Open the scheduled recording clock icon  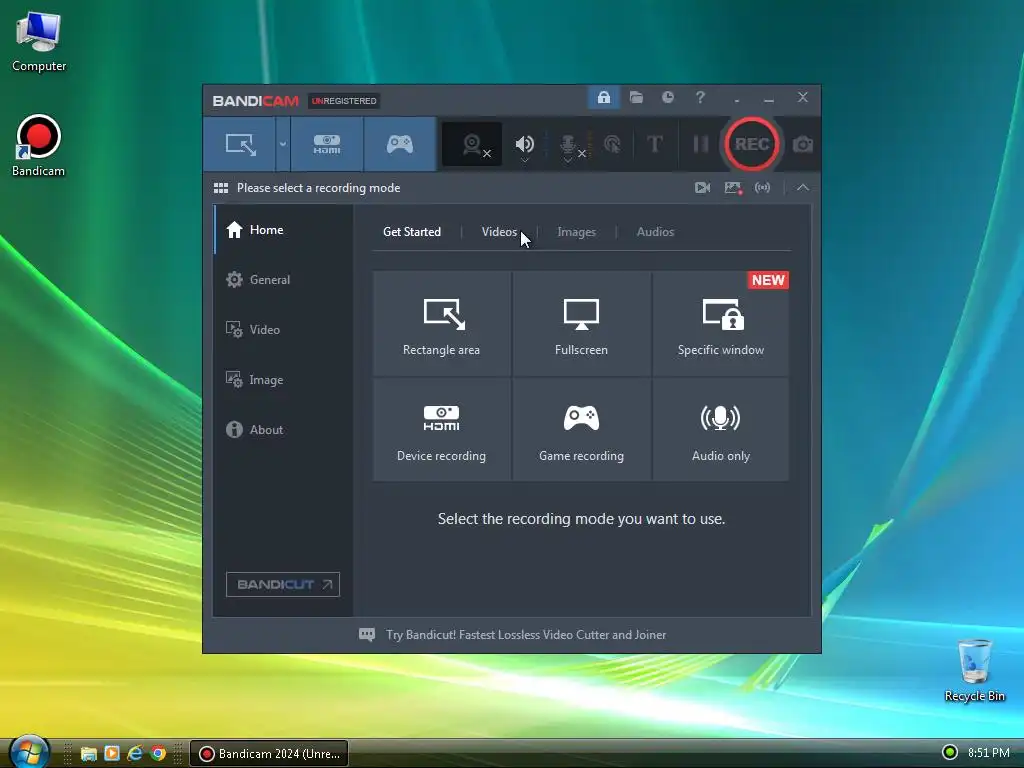pyautogui.click(x=667, y=97)
